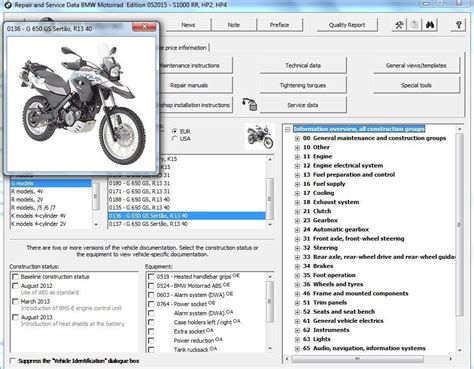Select 0137 - G 650 GS Sertão, R13 40

coord(187,224)
